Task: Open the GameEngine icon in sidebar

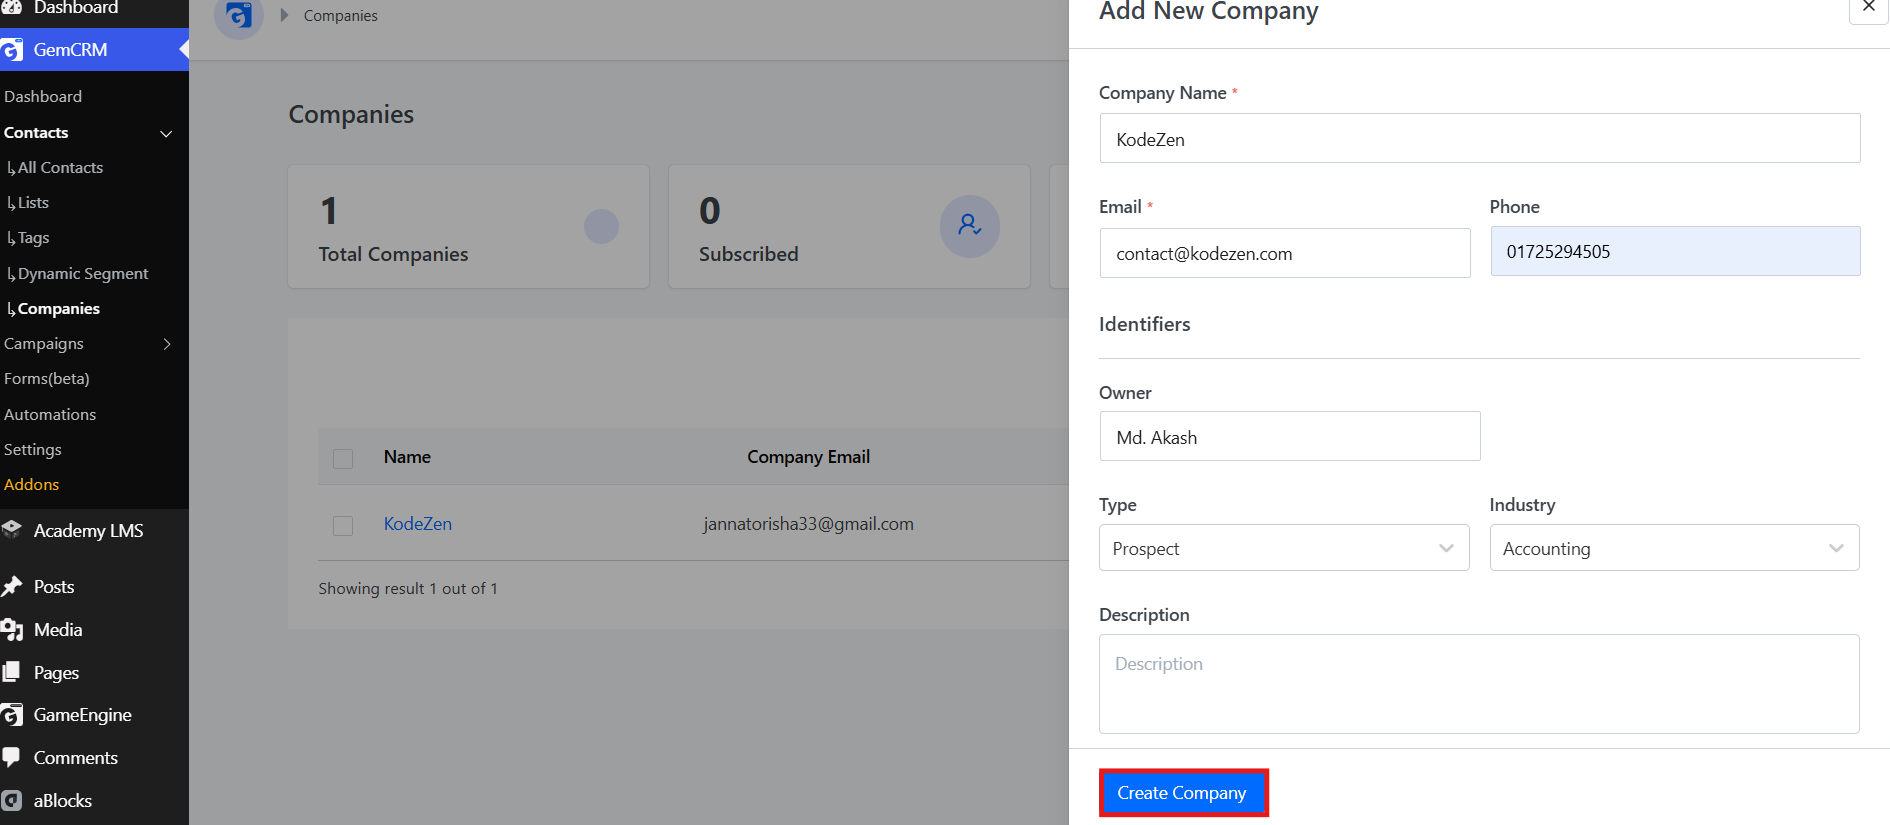Action: pyautogui.click(x=12, y=715)
